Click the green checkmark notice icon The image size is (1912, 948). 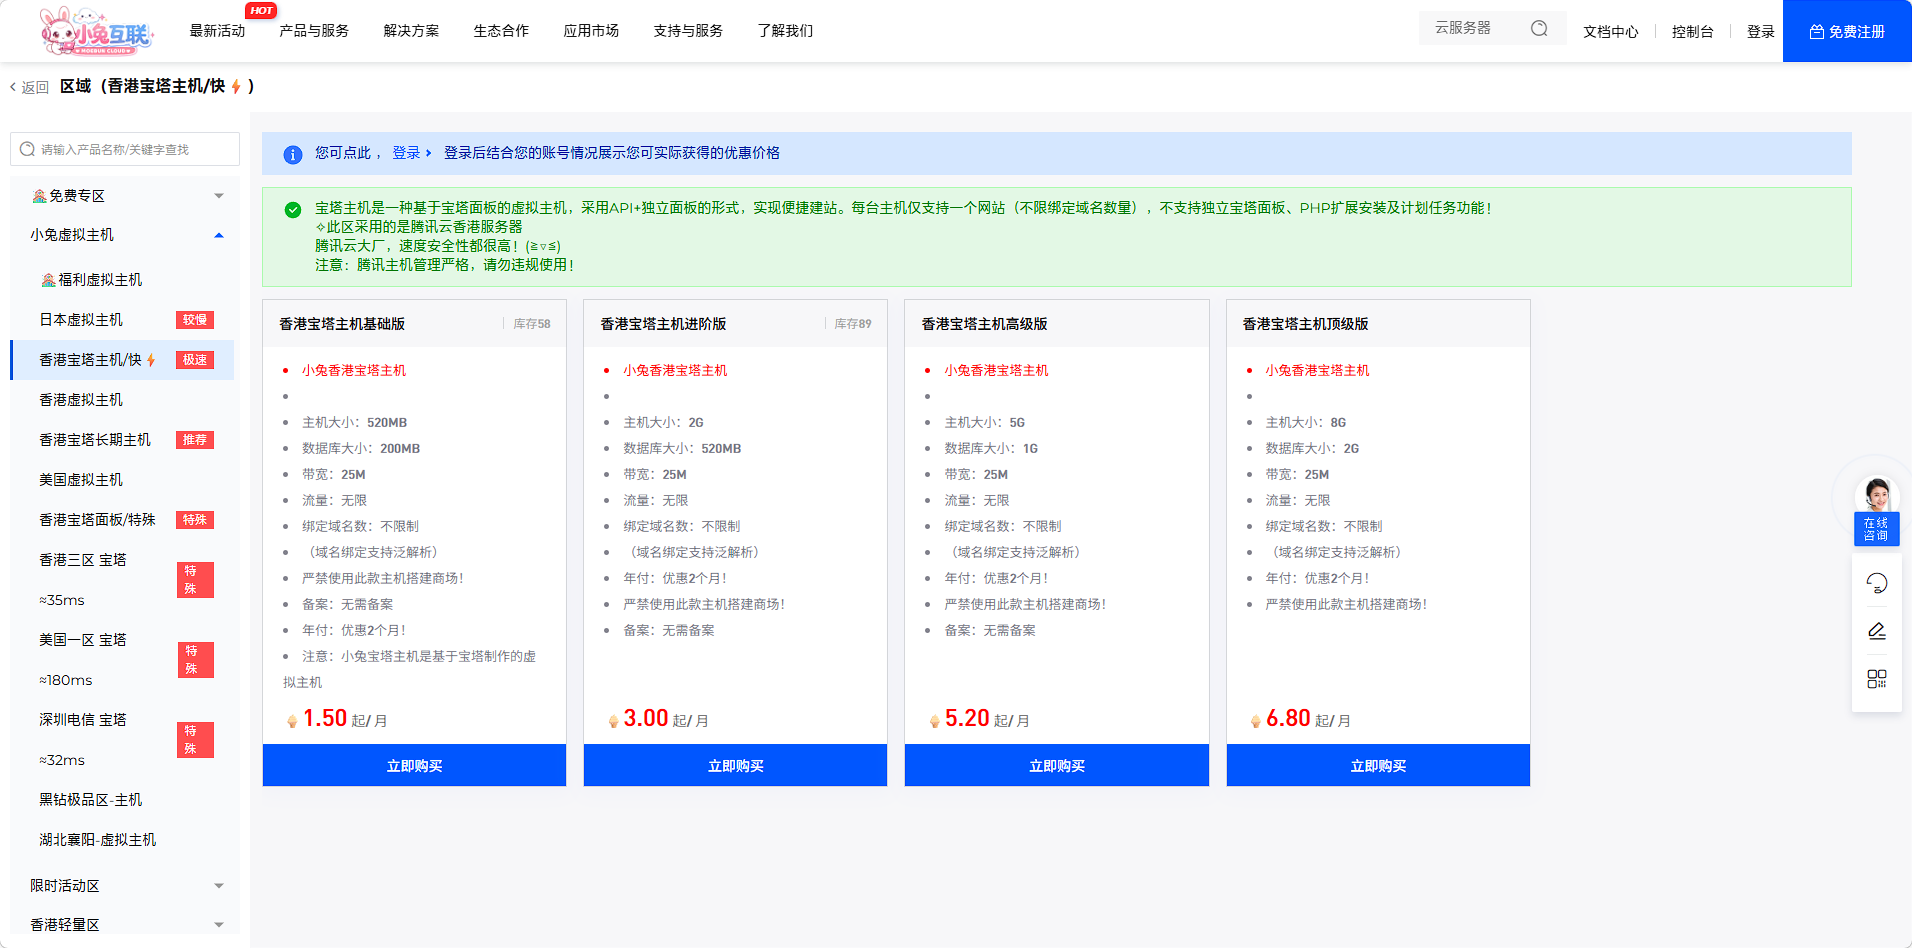pyautogui.click(x=292, y=210)
